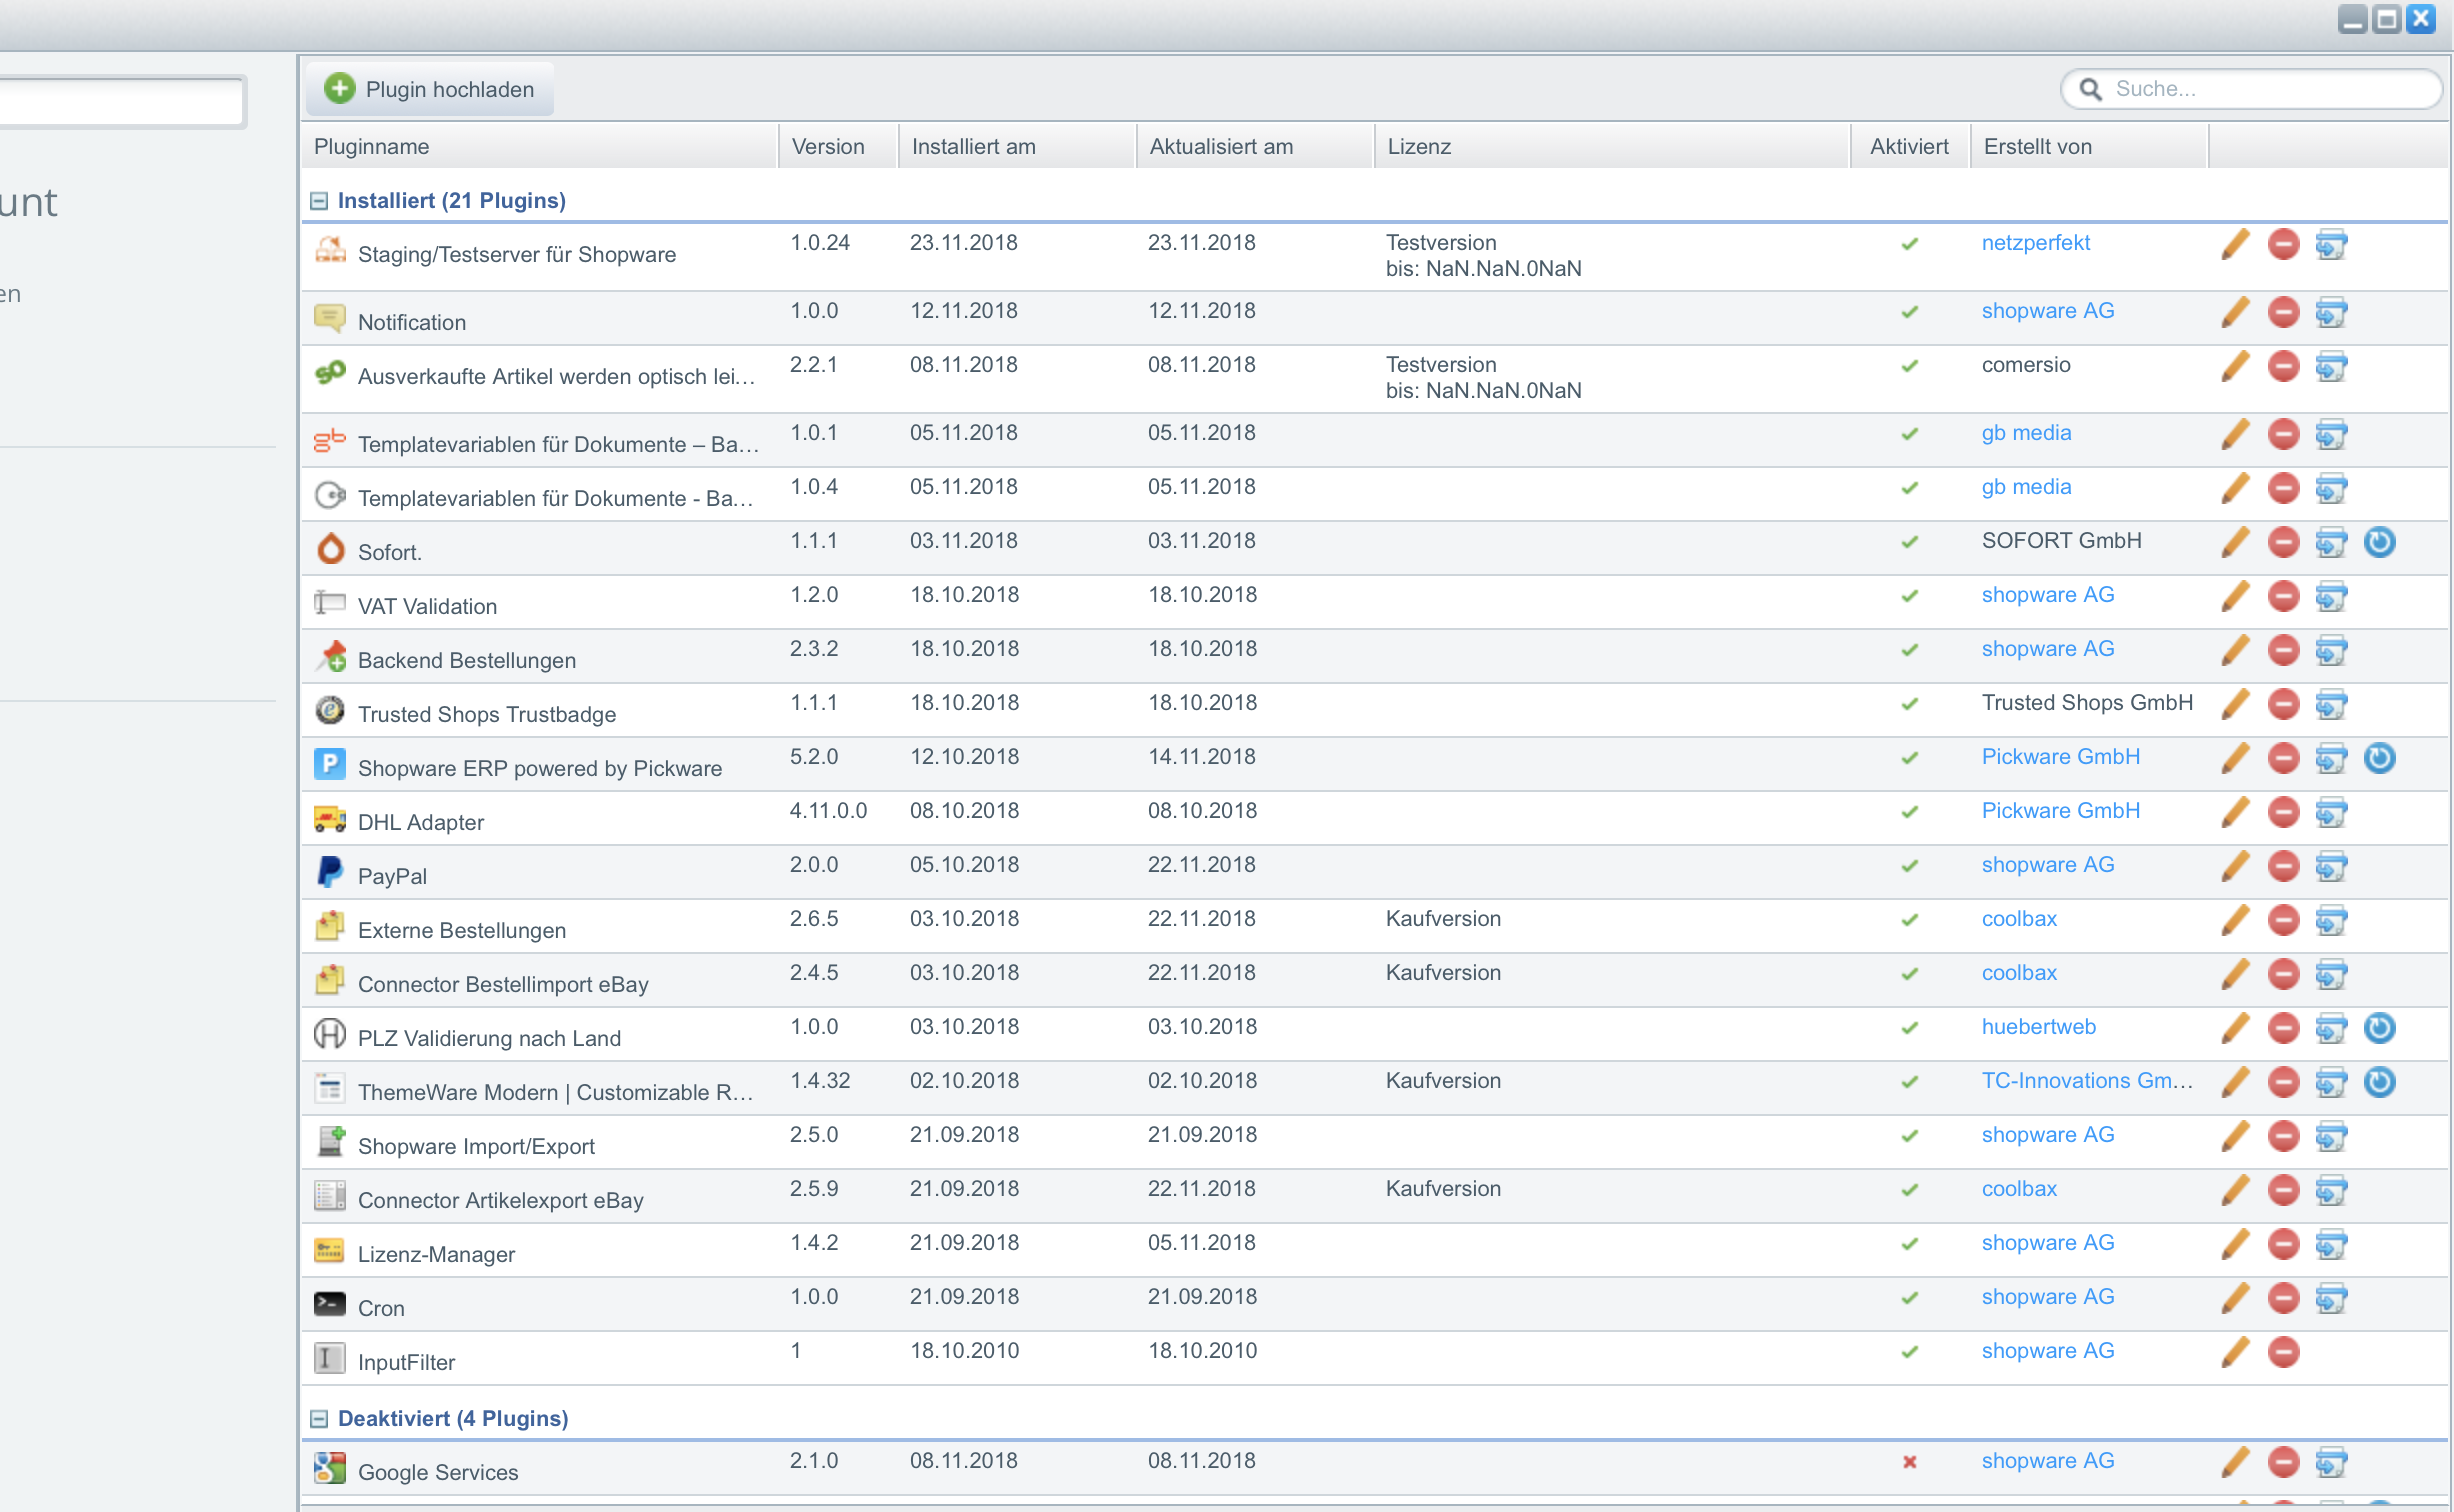Edit the DHL Adapter plugin with pencil
2454x1512 pixels.
tap(2235, 812)
